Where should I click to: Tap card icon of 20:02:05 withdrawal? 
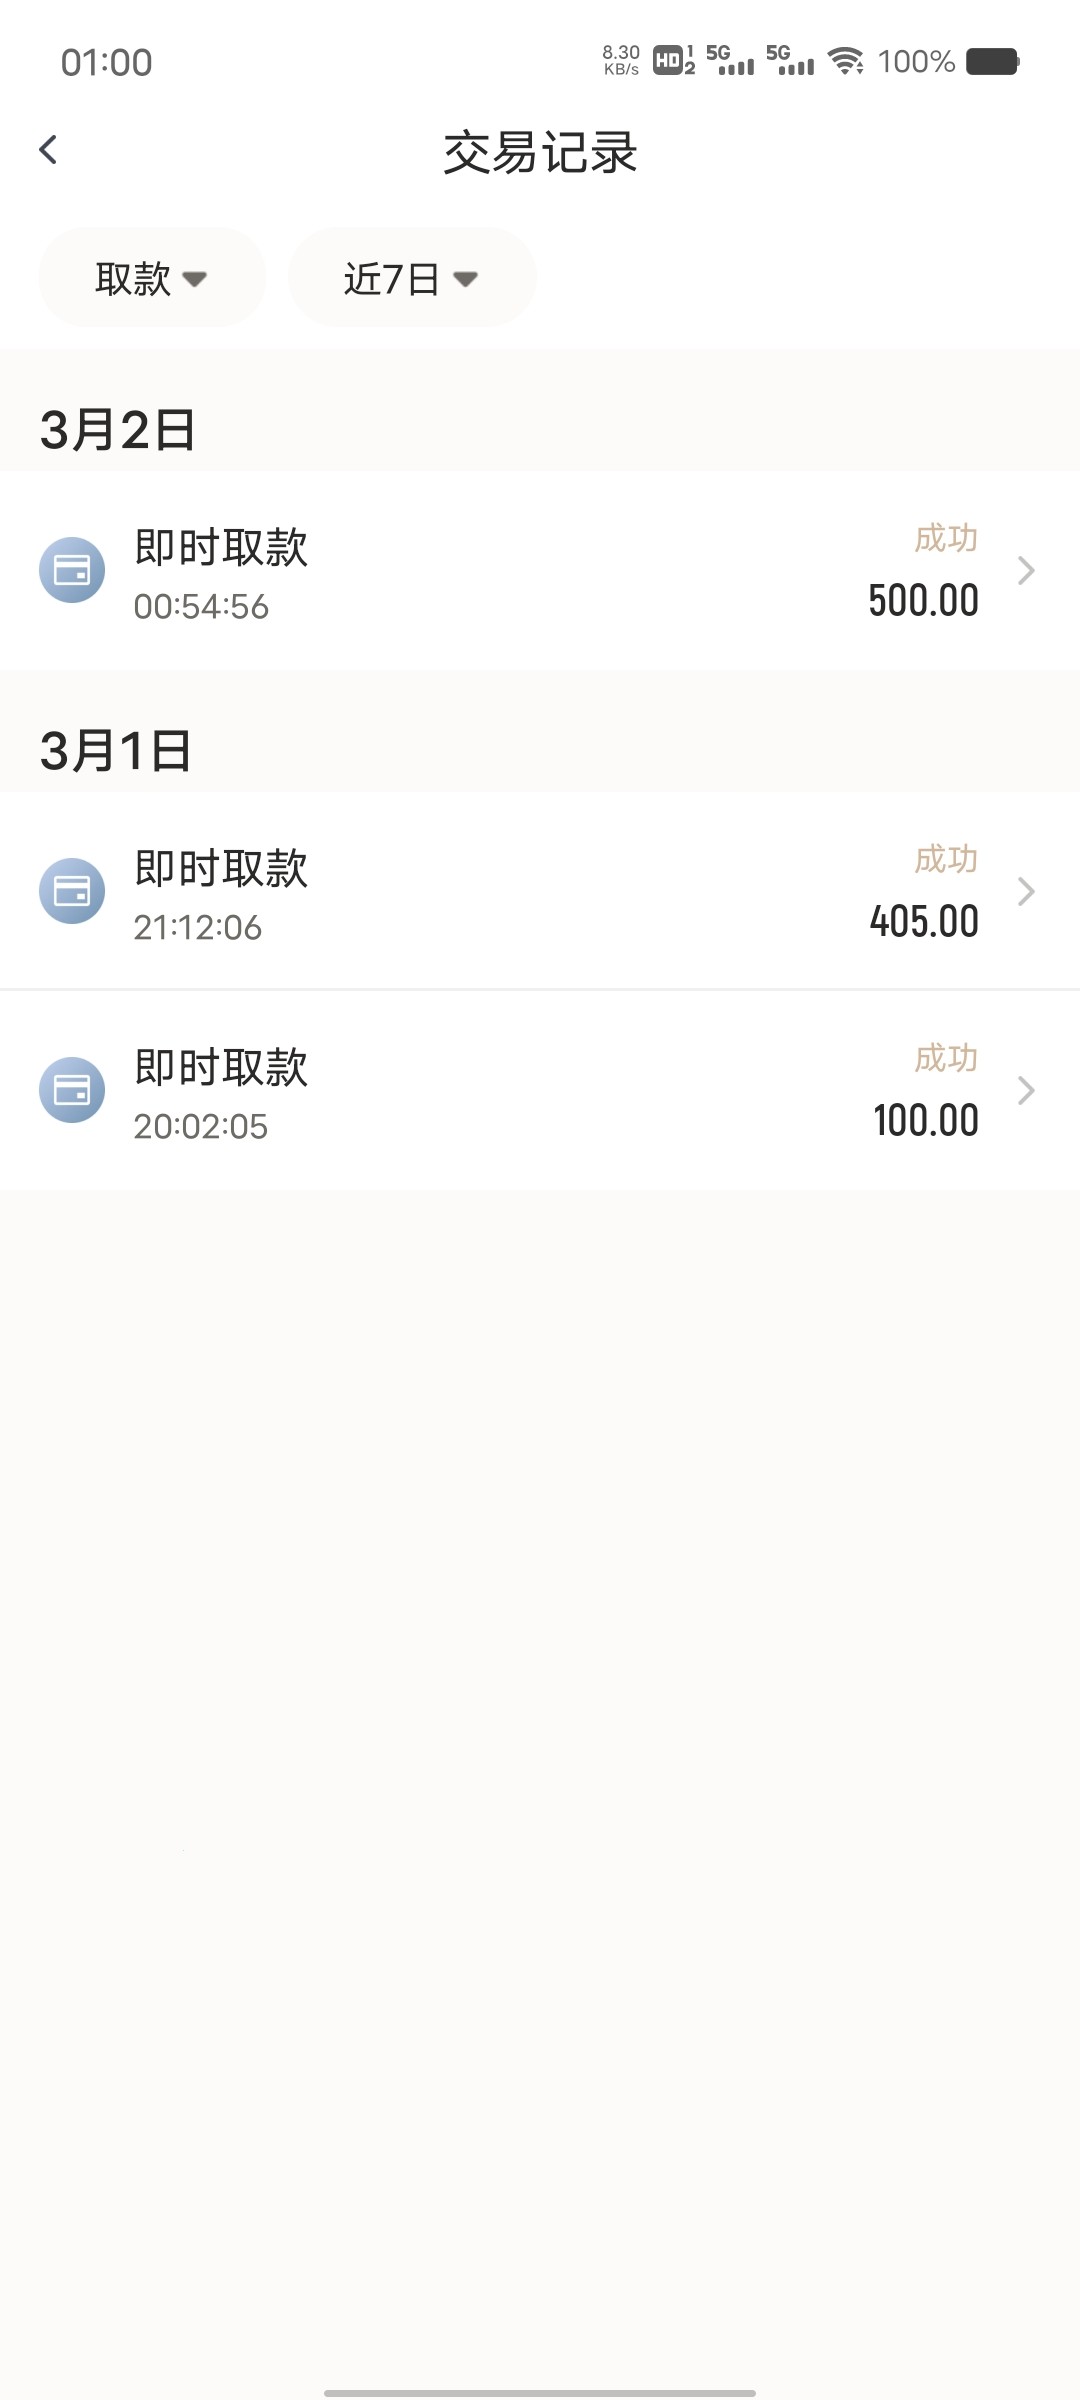[72, 1090]
